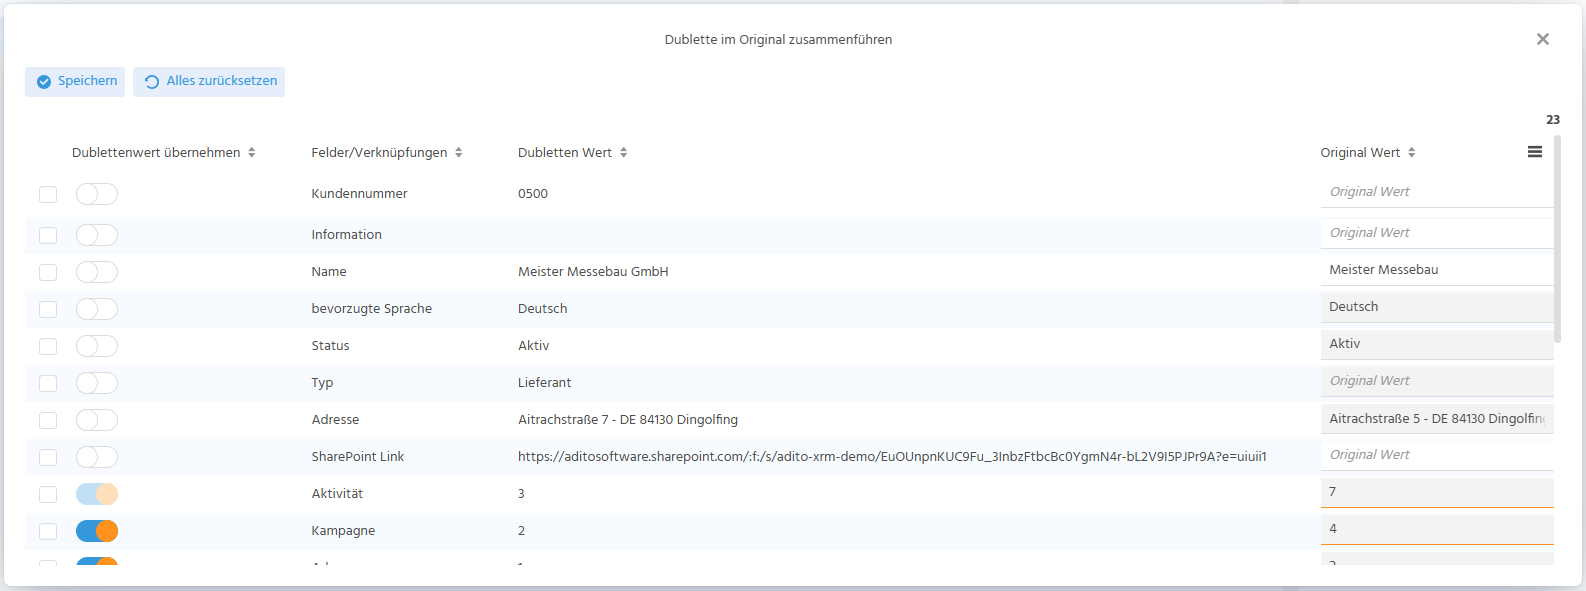Select the 0500 customer number cell
The width and height of the screenshot is (1586, 591).
click(533, 194)
